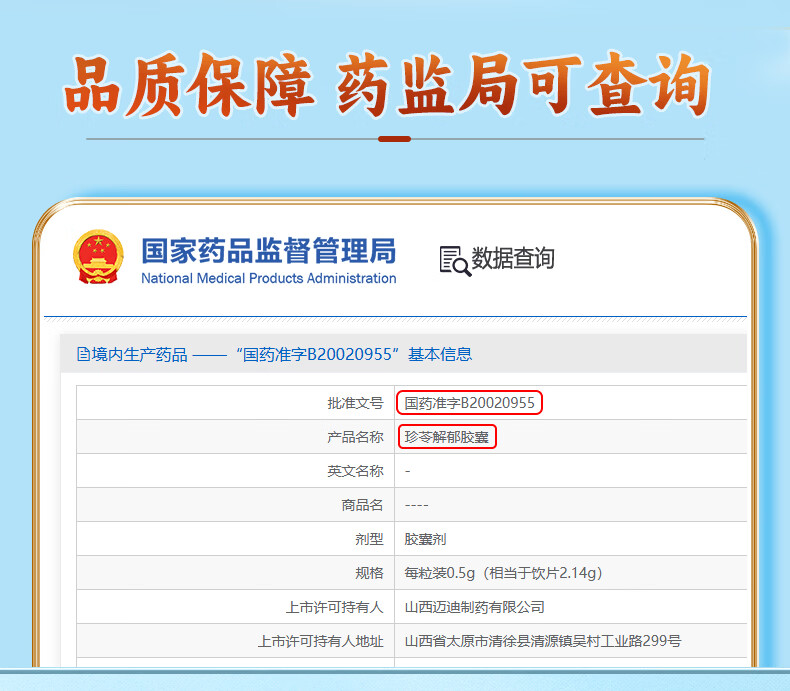
Task: Open the 数据查询 section label
Action: (x=513, y=258)
